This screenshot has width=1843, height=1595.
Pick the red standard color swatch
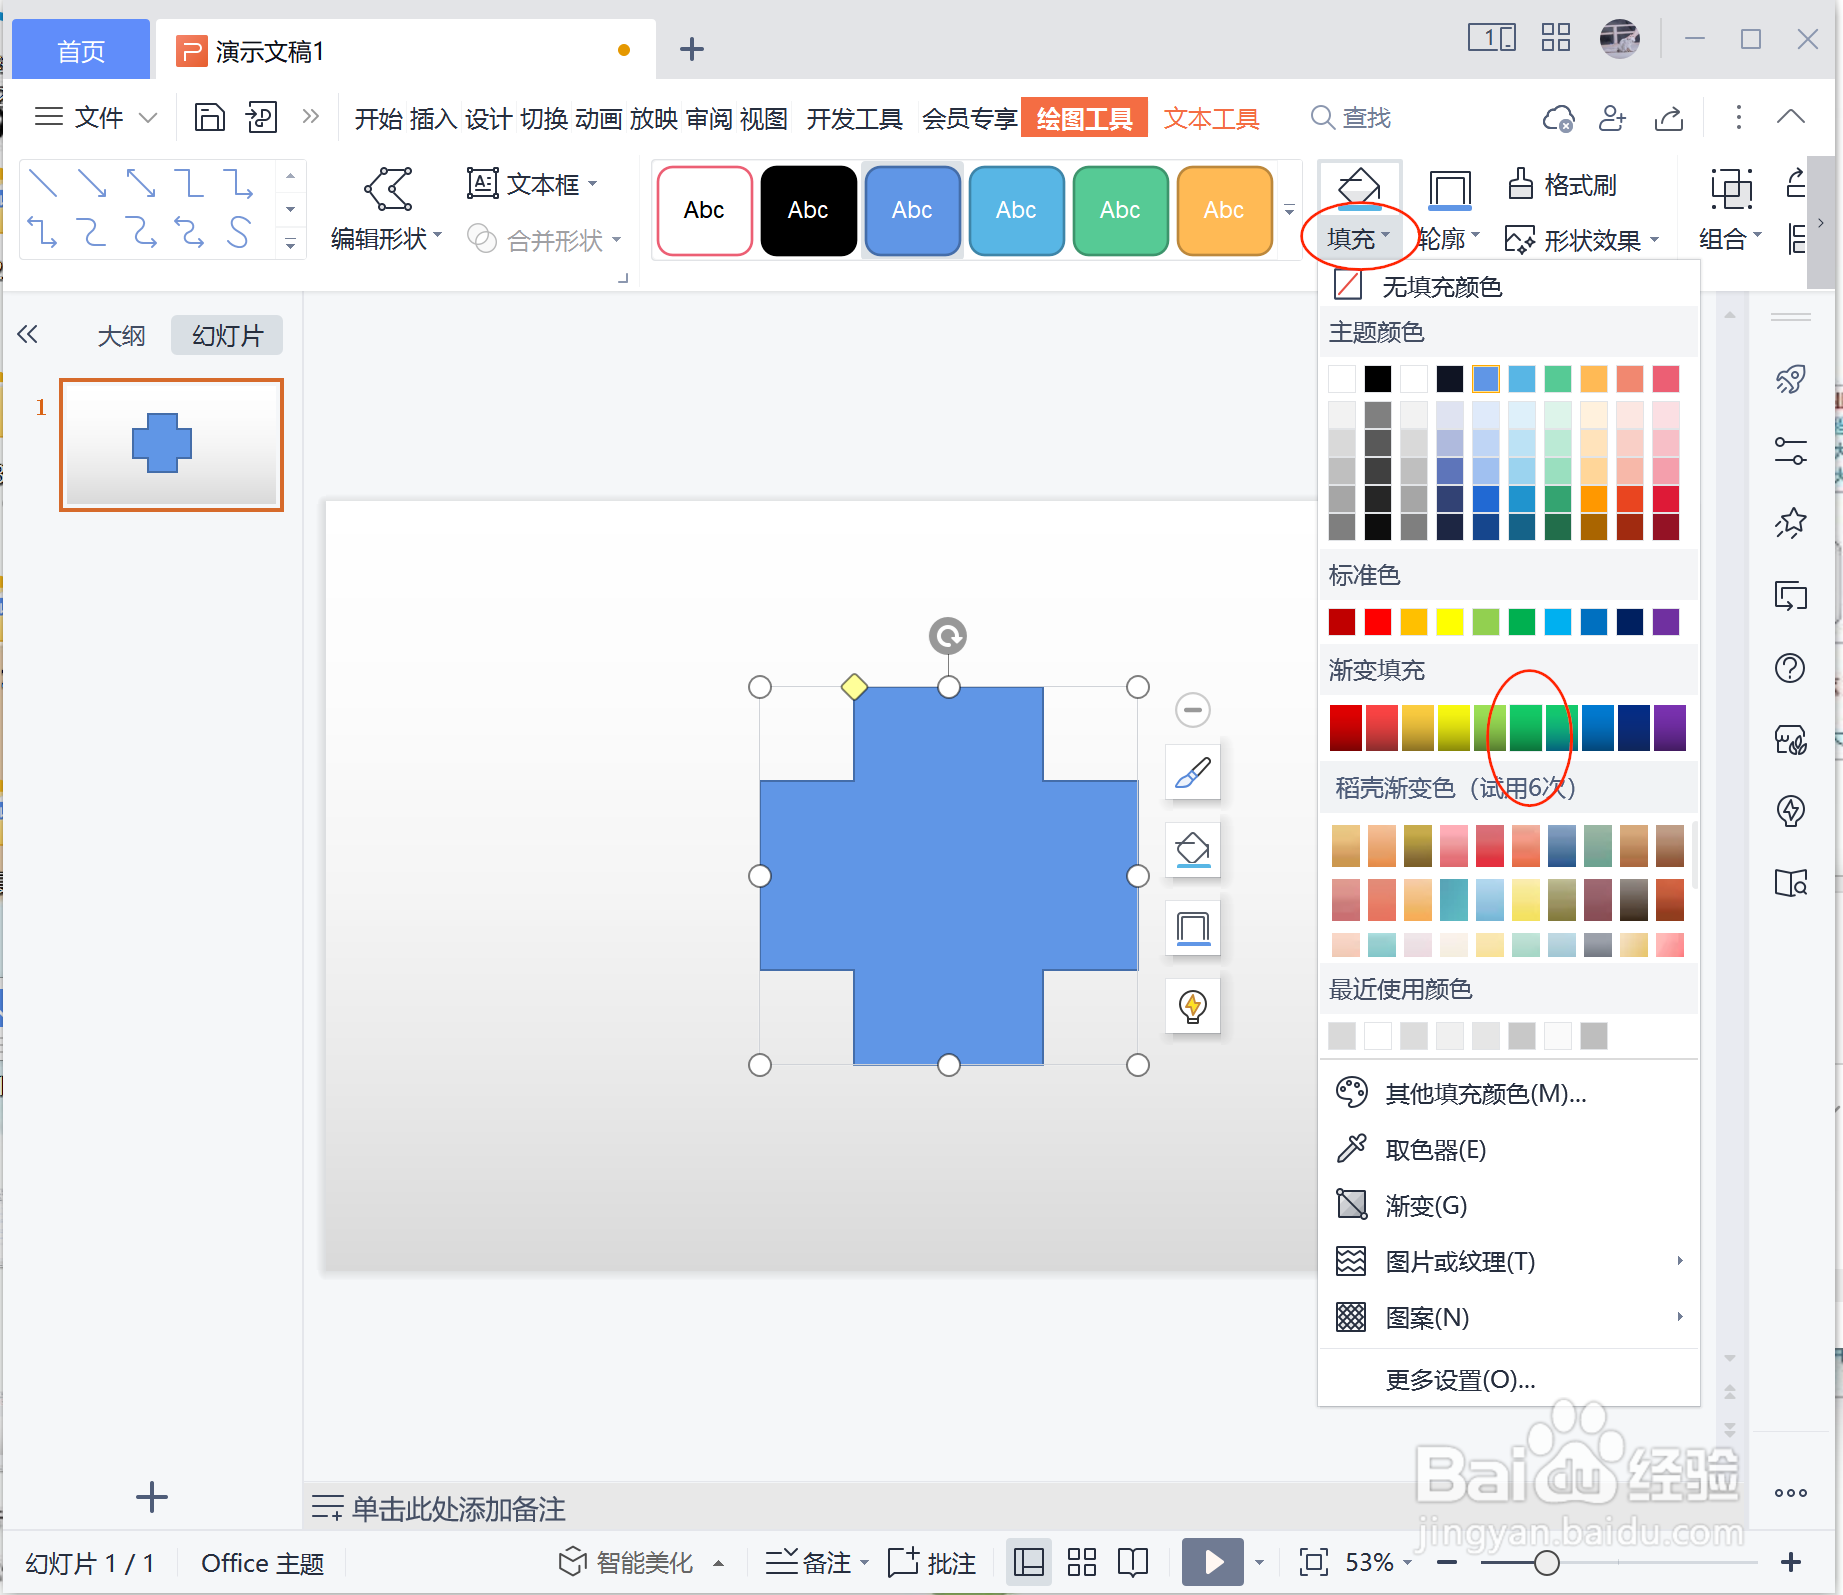coord(1378,622)
